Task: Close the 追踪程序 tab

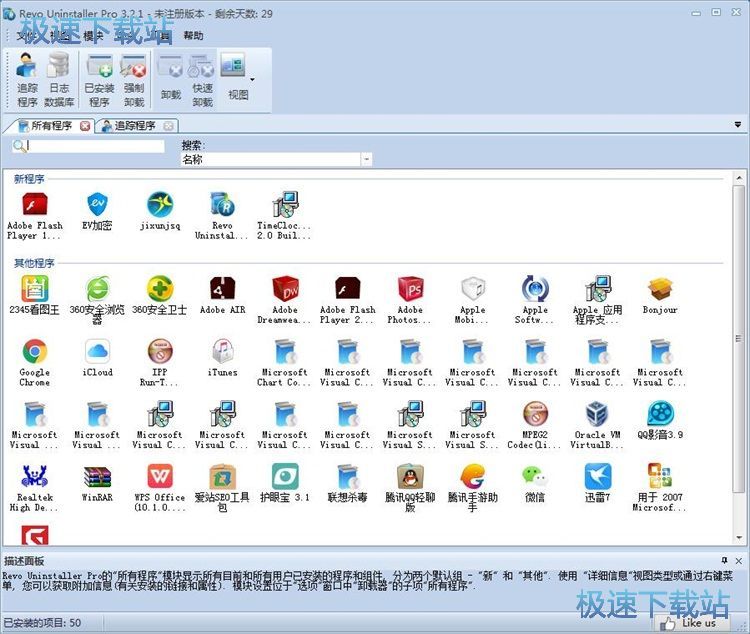Action: click(x=168, y=126)
